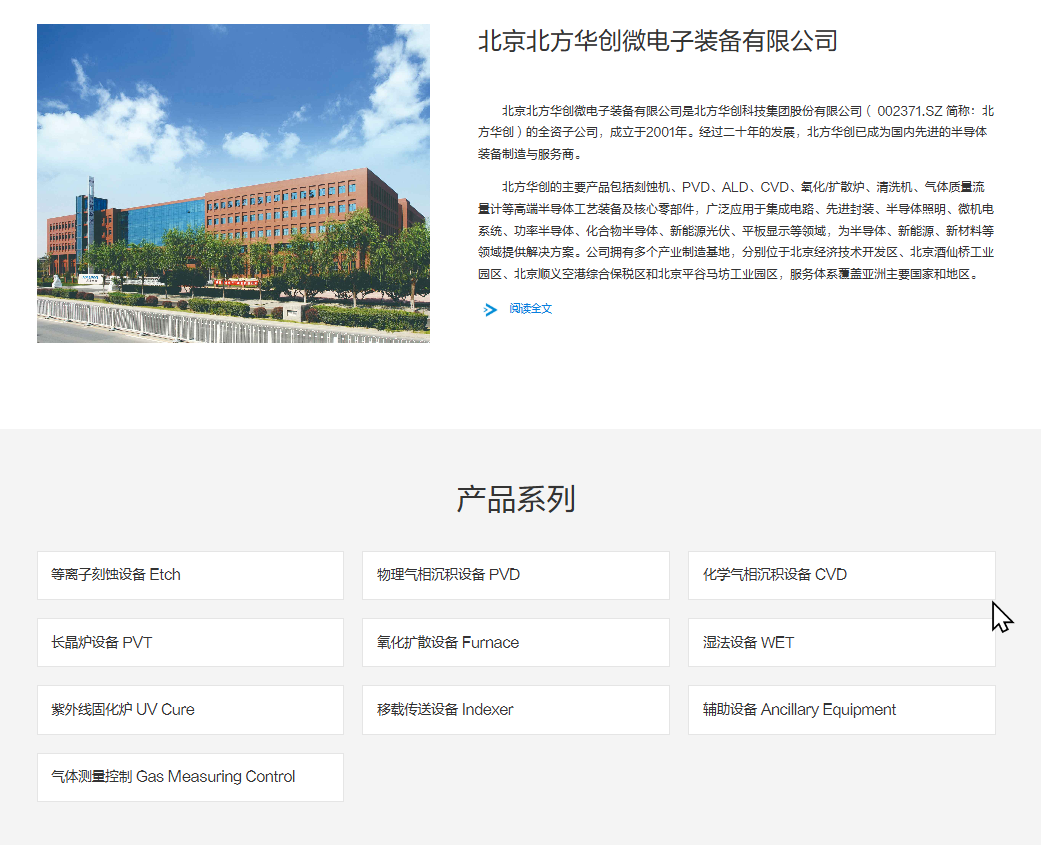The image size is (1041, 845).
Task: Select 物理气相沉积设备 PVD product series
Action: (516, 576)
